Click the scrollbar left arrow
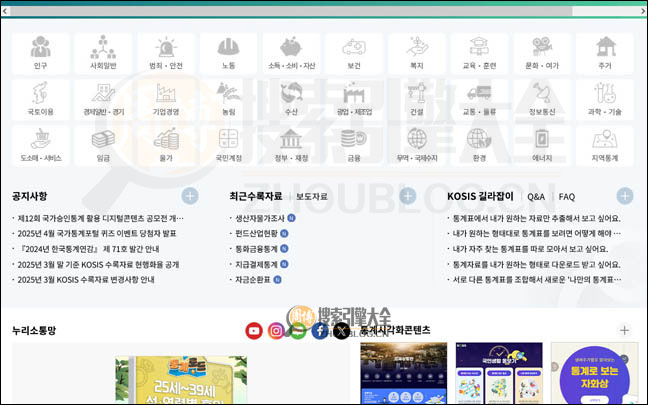This screenshot has width=648, height=405. 5,11
